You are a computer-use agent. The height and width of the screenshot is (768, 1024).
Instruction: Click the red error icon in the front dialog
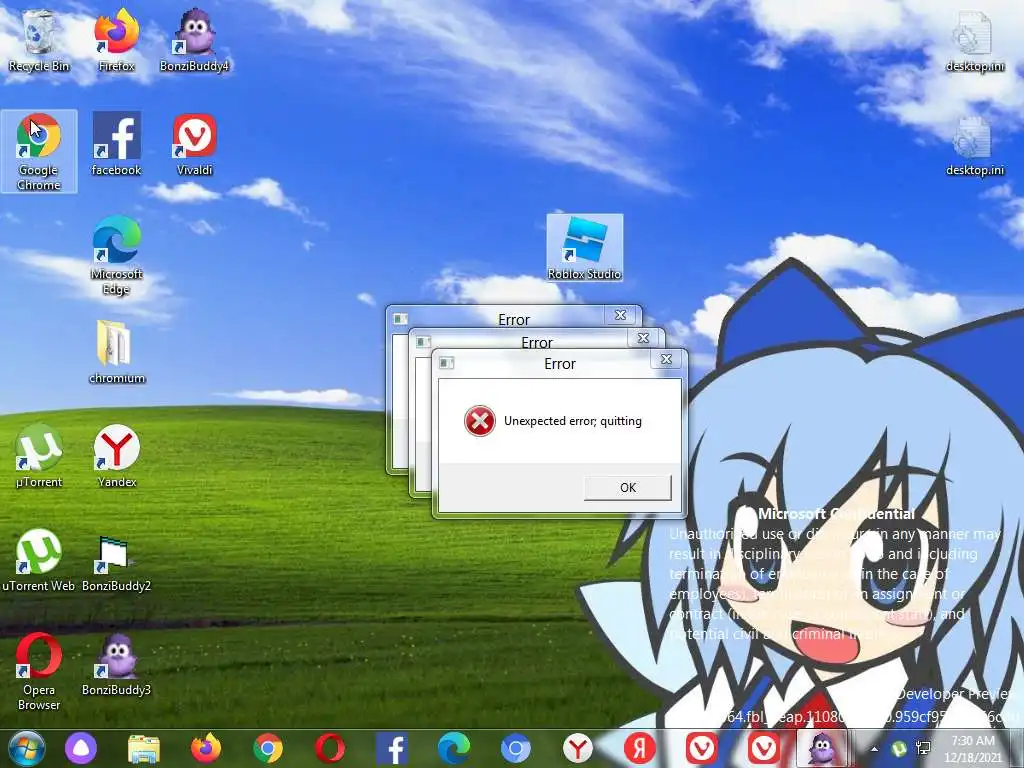479,421
